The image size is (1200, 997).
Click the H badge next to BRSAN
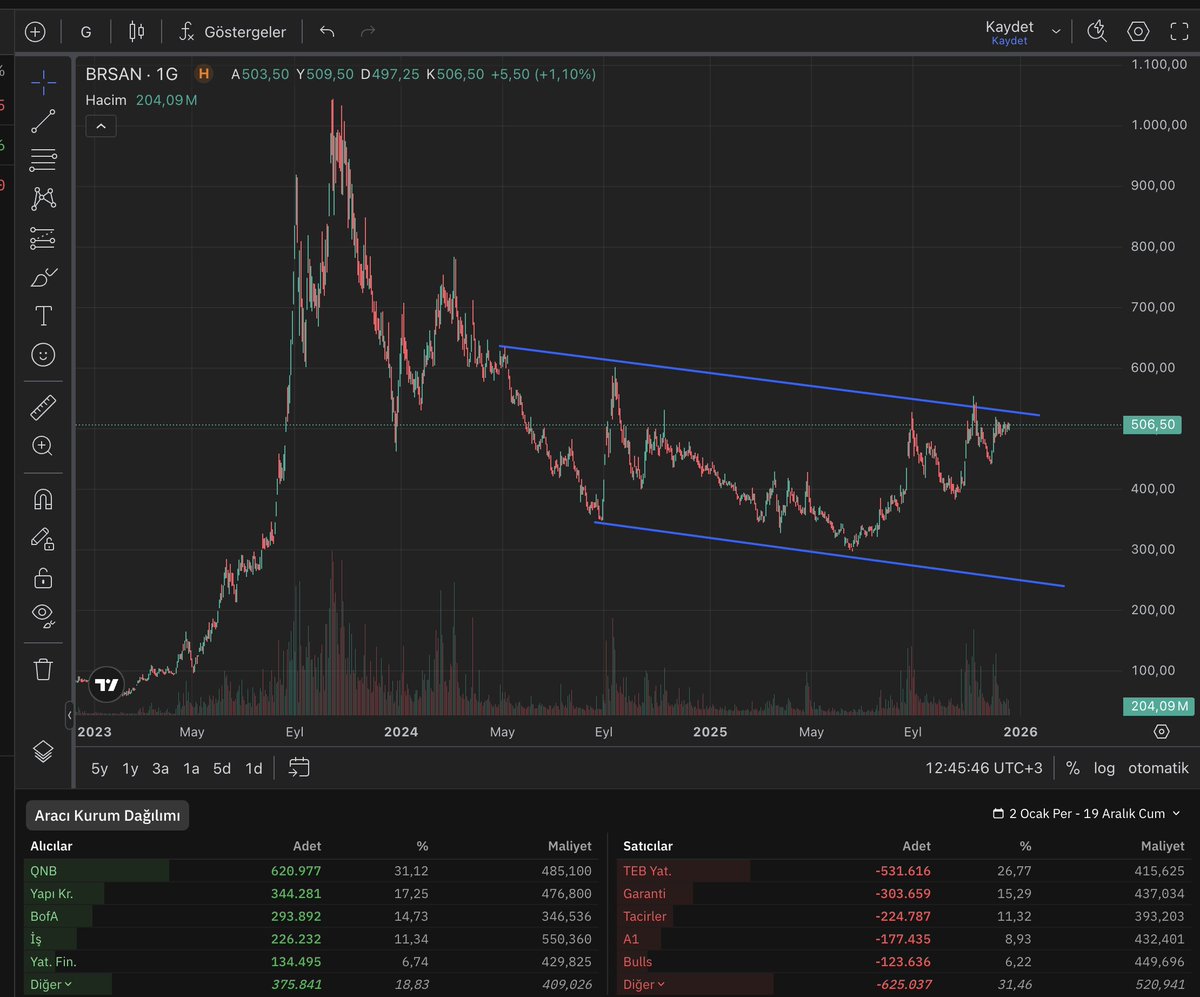pos(204,74)
